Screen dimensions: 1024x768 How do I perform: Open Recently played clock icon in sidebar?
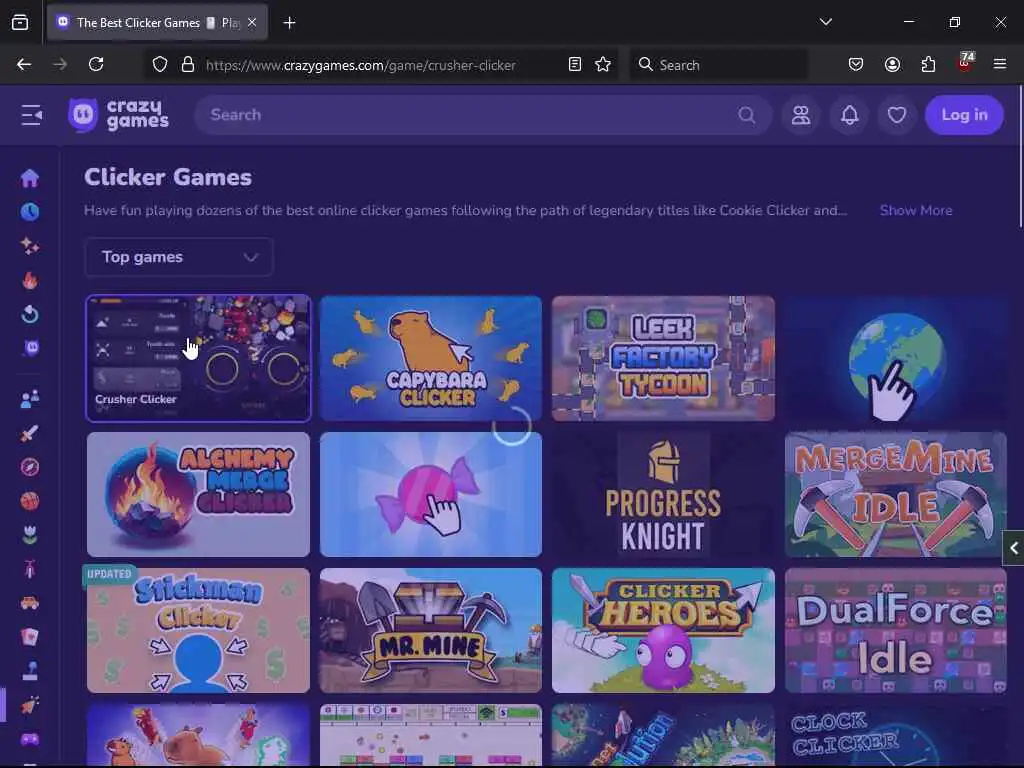click(29, 212)
